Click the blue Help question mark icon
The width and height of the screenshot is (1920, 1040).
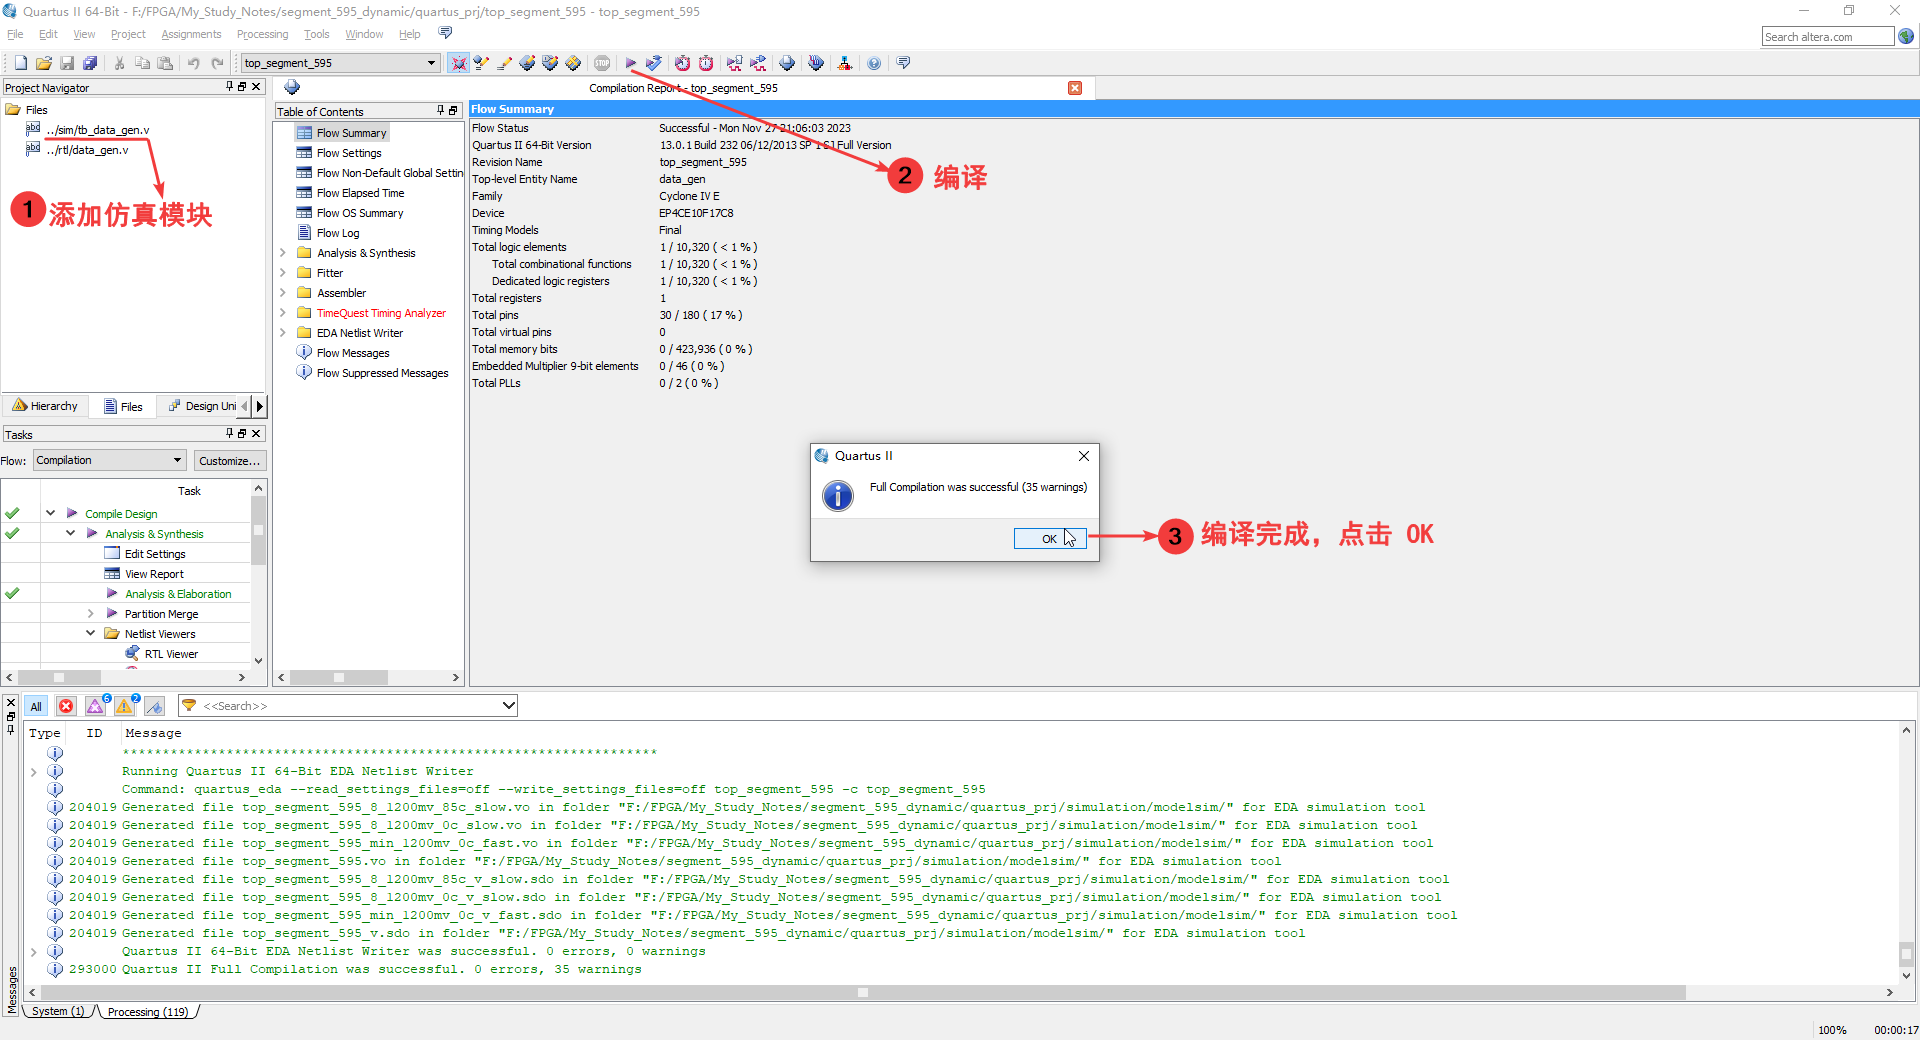click(x=874, y=63)
